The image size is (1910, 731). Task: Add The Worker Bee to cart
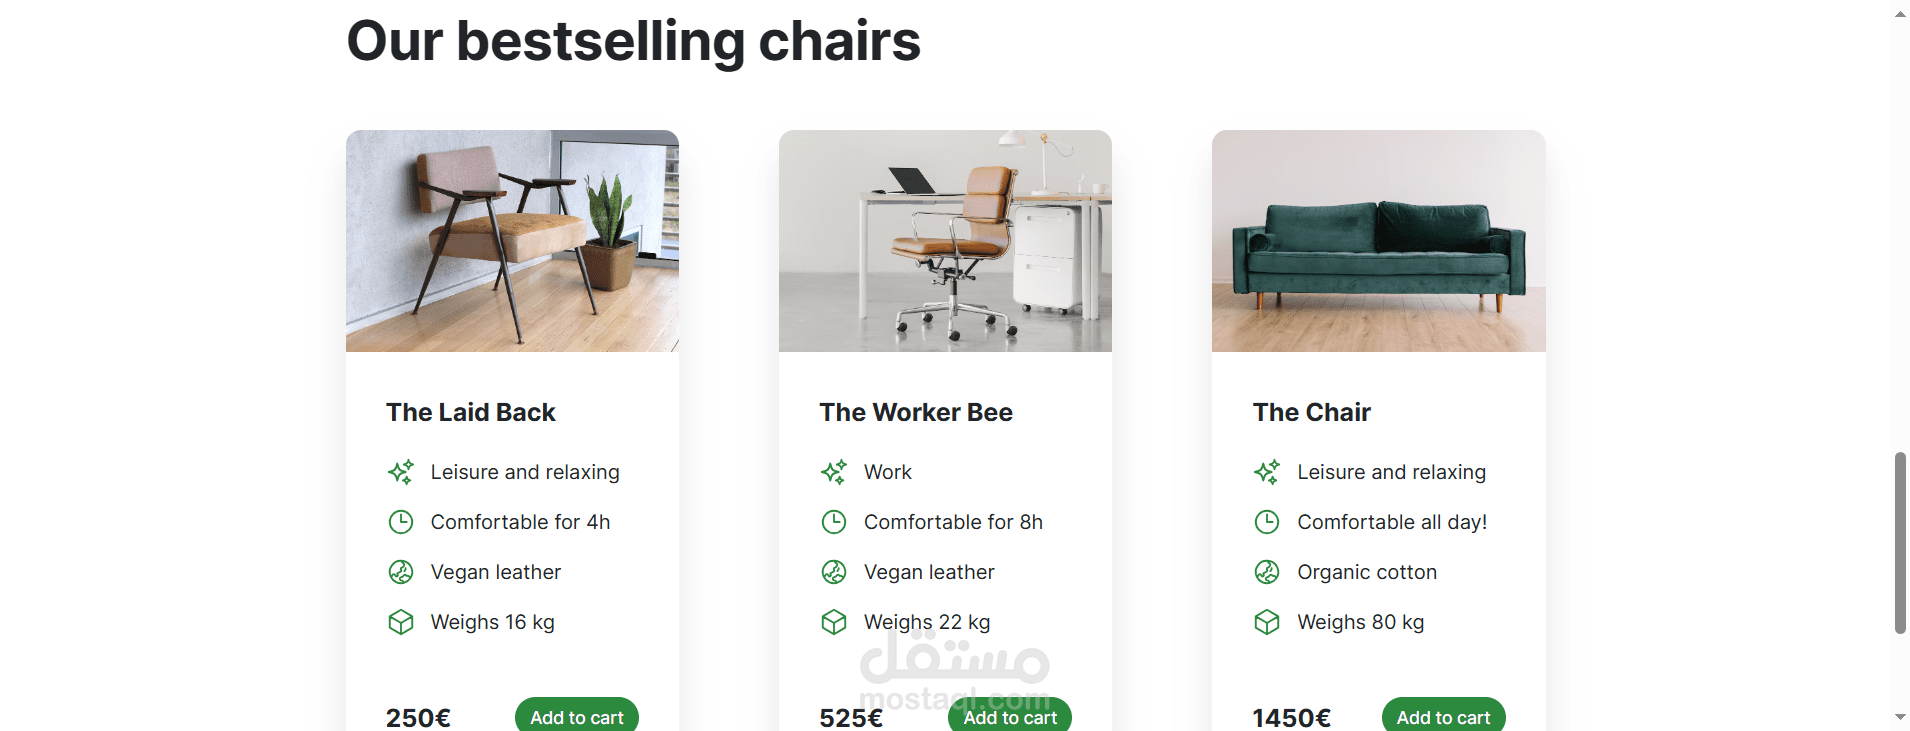(1010, 717)
